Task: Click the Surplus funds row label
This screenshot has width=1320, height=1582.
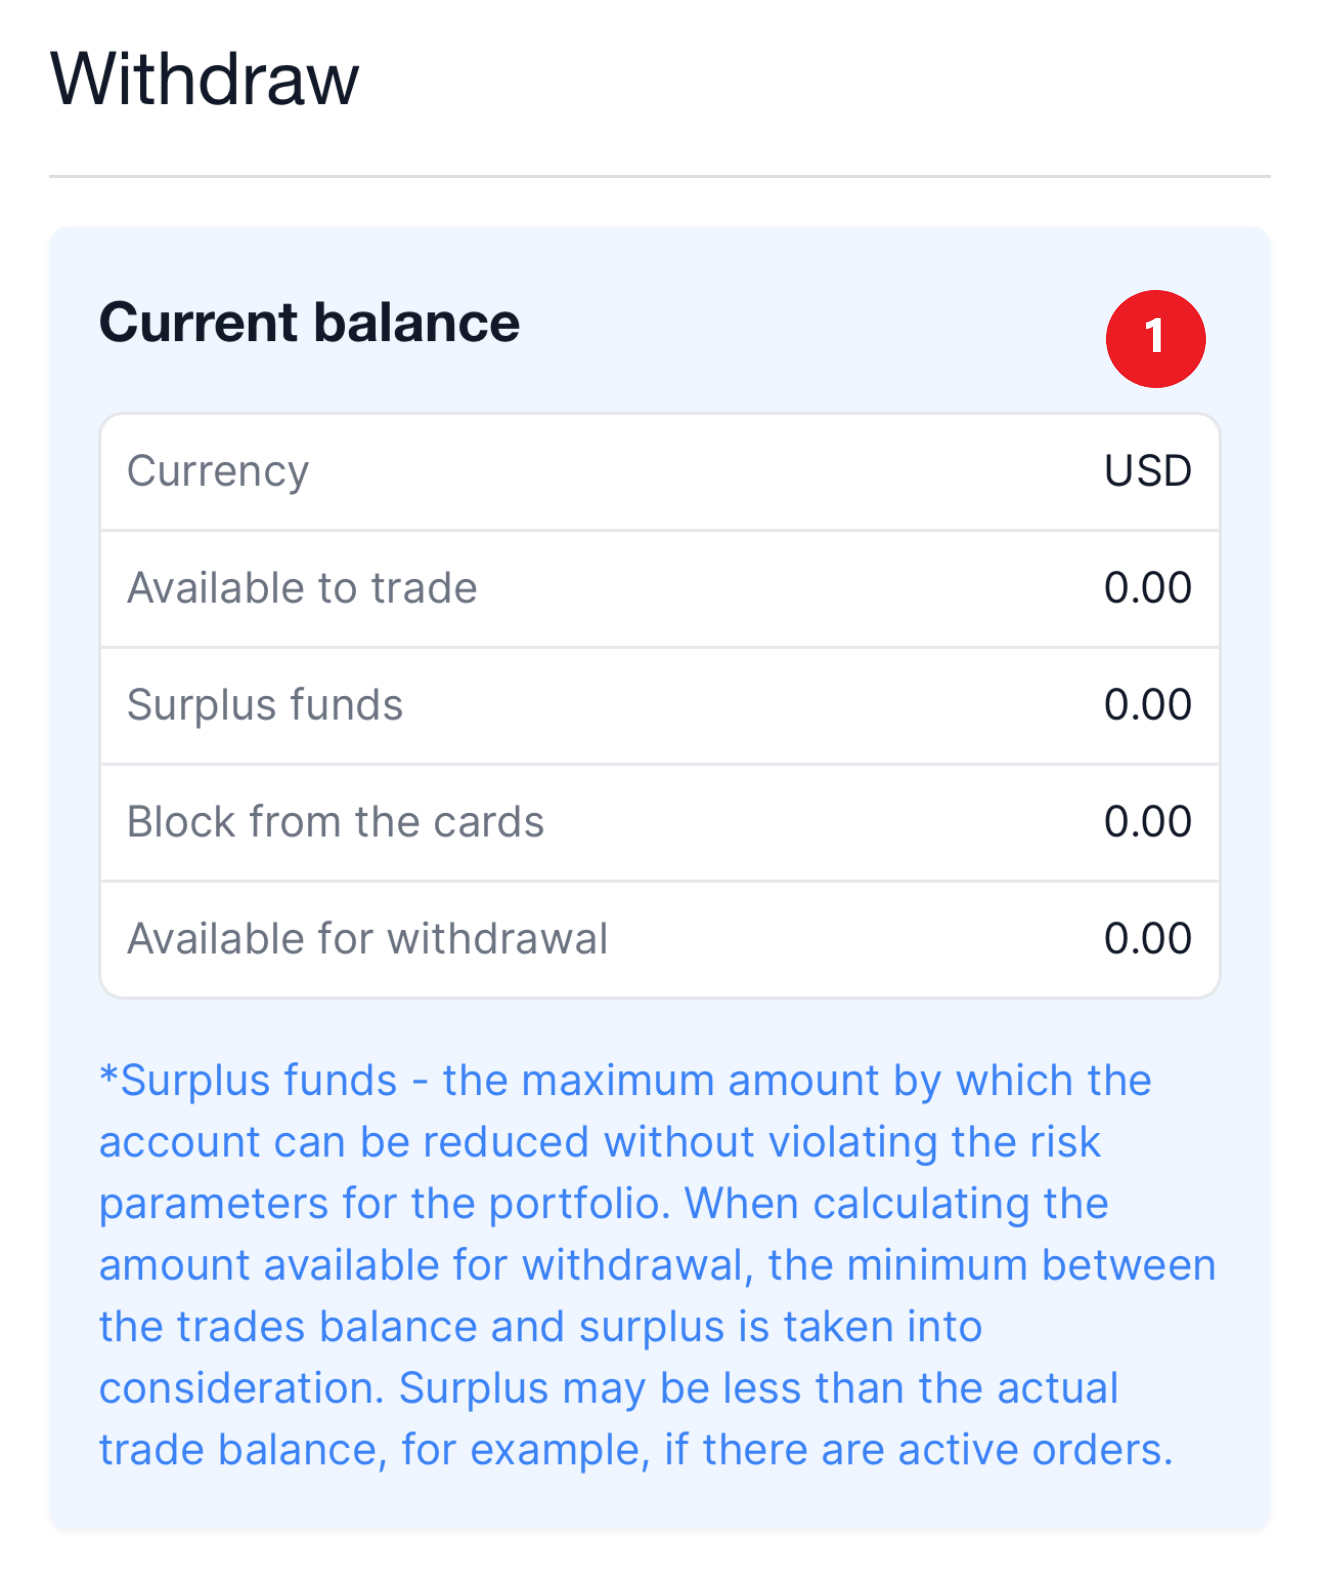Action: click(x=265, y=705)
